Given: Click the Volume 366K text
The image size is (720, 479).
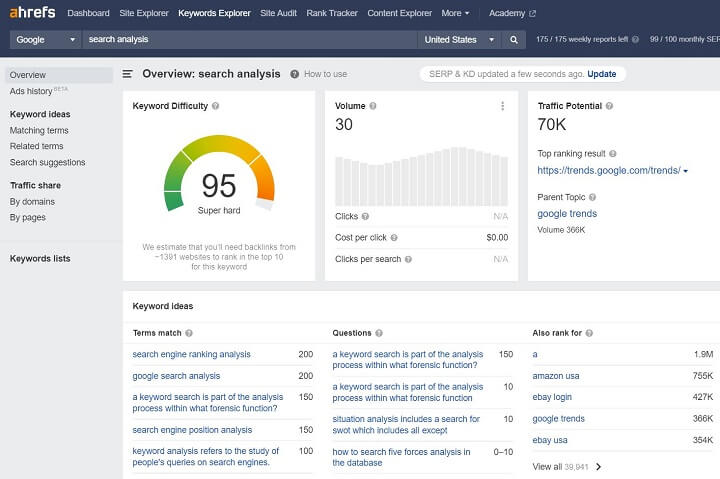Looking at the screenshot, I should point(561,230).
